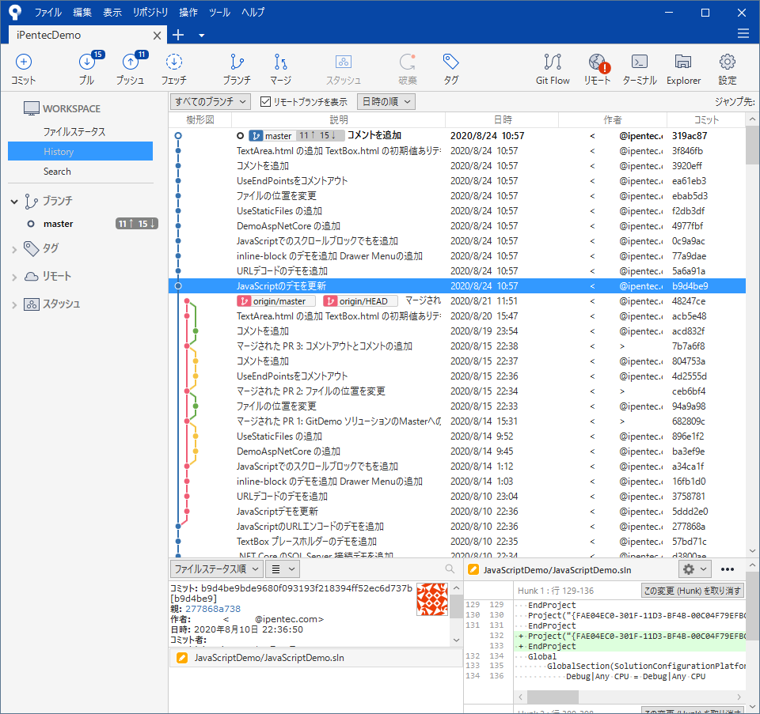Open Explorer from the toolbar

[x=683, y=69]
